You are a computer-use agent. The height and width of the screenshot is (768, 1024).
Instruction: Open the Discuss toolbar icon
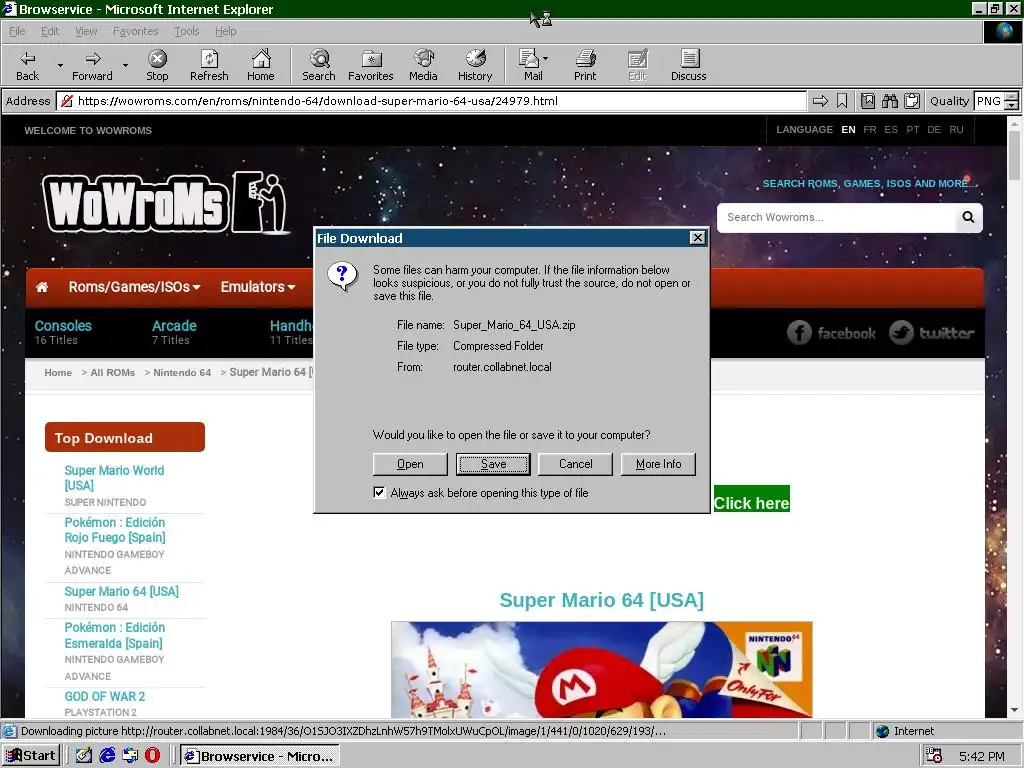point(688,65)
